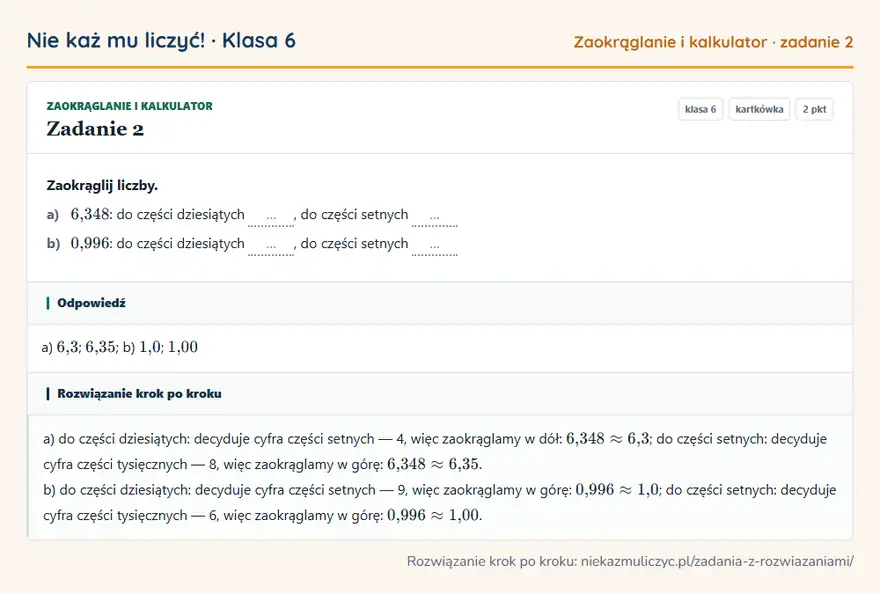Click the 'Rozwiązanie krok po kroku' section header
Screen dimensions: 880x594
click(440, 394)
